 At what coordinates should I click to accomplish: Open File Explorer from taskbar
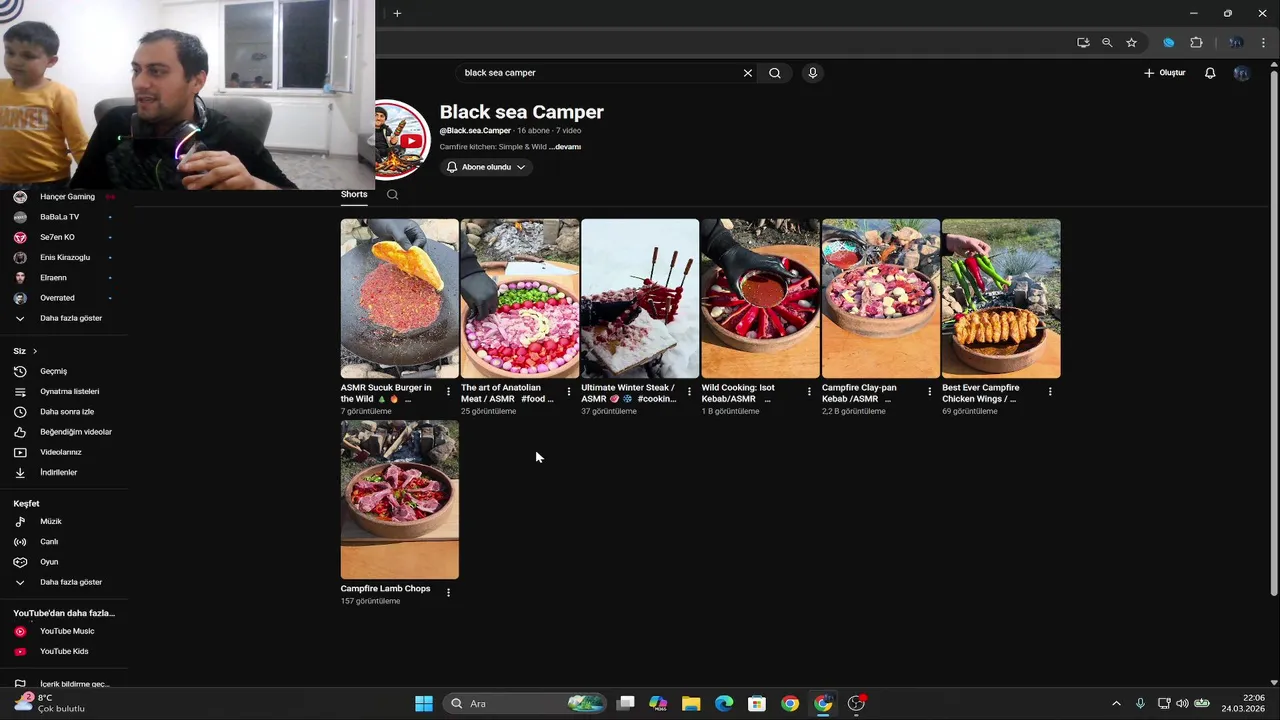[691, 703]
